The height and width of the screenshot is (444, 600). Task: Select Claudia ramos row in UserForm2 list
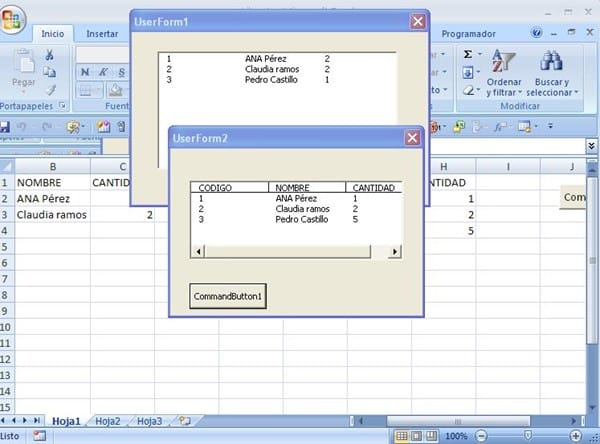tap(297, 209)
